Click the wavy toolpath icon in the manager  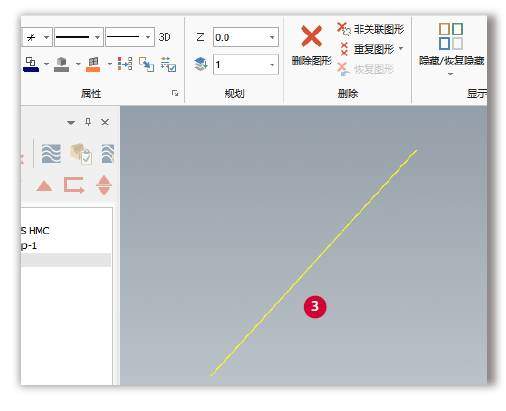[x=51, y=154]
